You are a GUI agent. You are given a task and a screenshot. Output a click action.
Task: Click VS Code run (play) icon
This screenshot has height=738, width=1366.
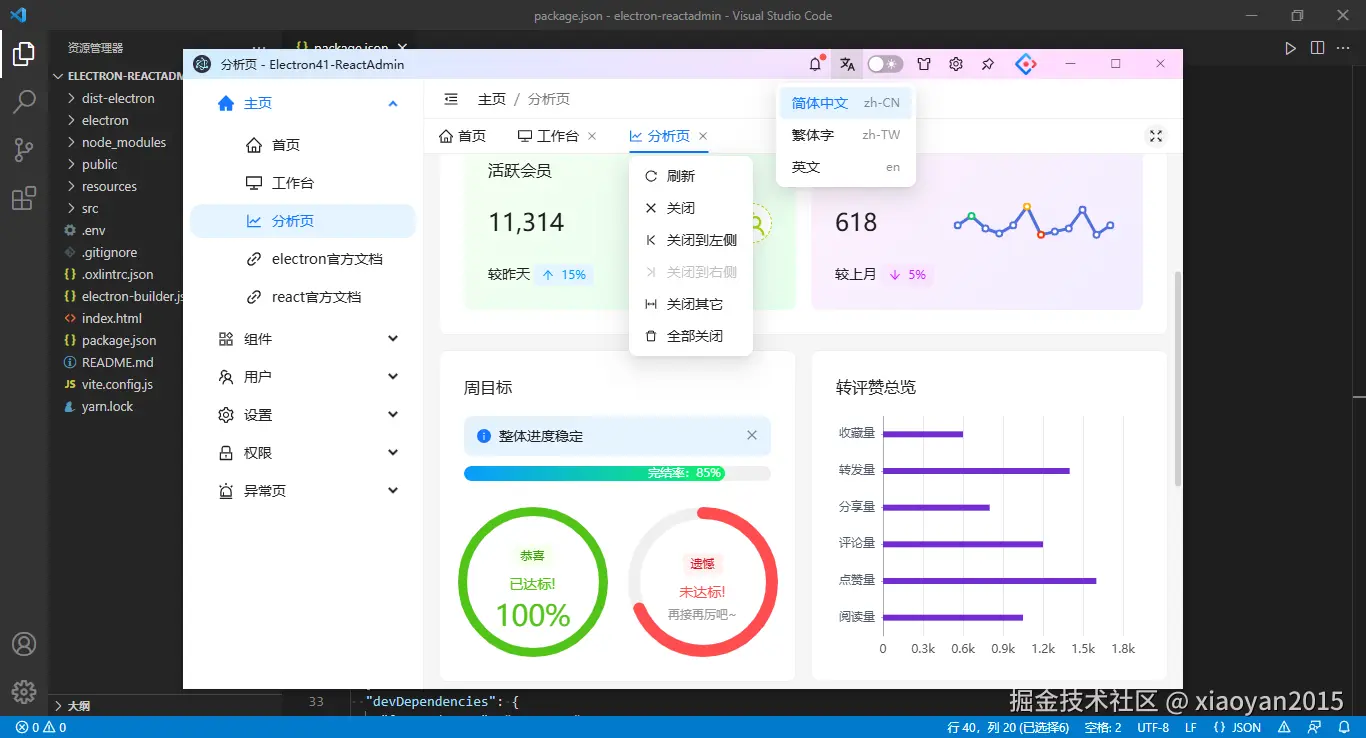1290,48
